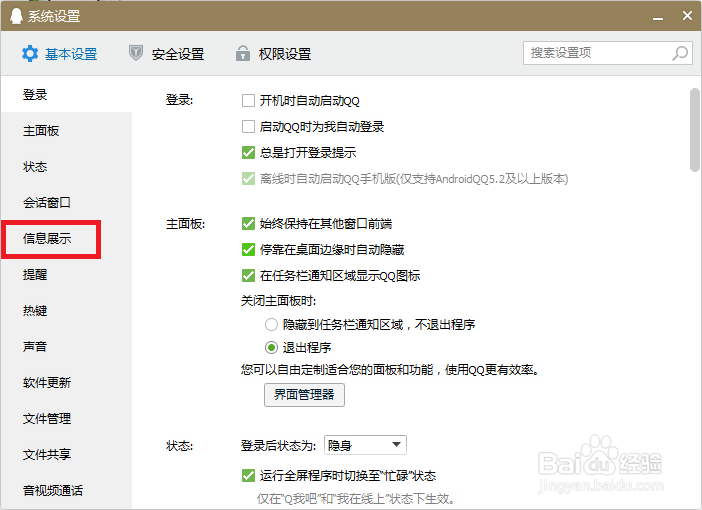Click the shield icon beside 安全设置
Image resolution: width=702 pixels, height=510 pixels.
tap(136, 53)
